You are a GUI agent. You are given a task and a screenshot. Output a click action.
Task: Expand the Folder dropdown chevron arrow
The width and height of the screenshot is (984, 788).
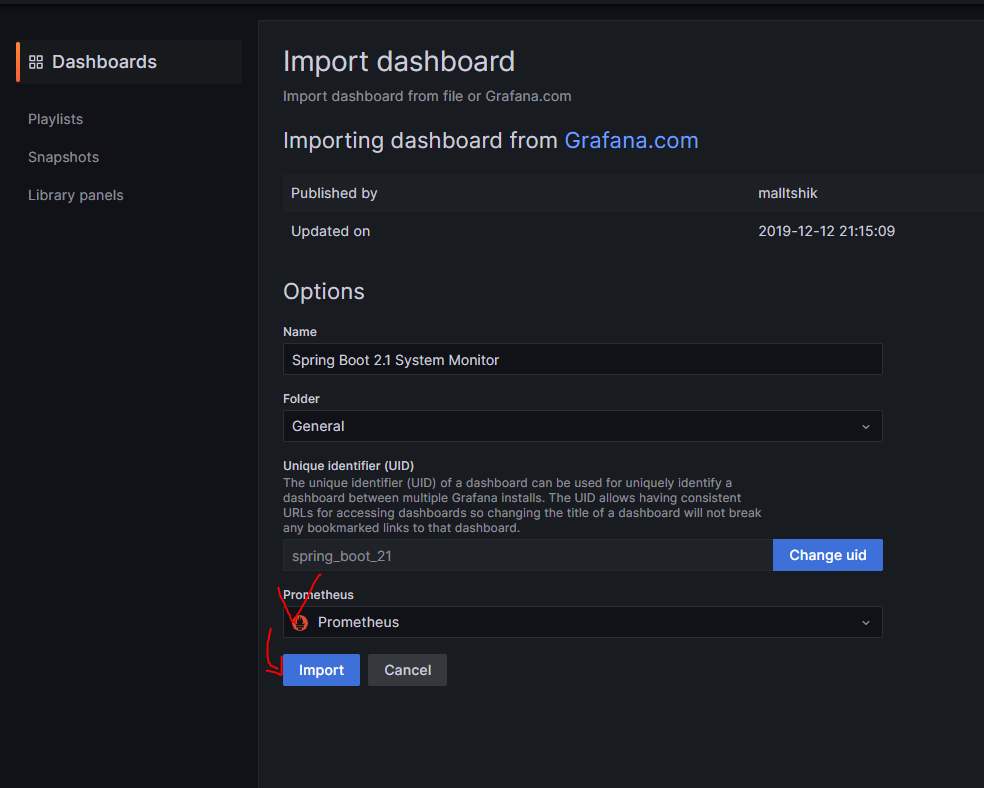point(865,427)
